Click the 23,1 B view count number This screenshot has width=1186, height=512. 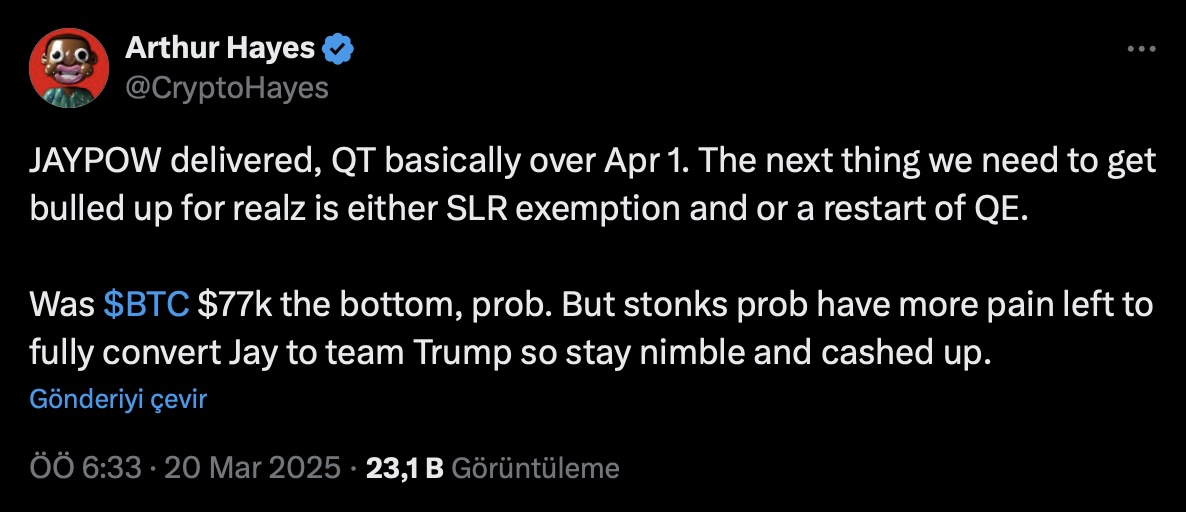click(404, 468)
